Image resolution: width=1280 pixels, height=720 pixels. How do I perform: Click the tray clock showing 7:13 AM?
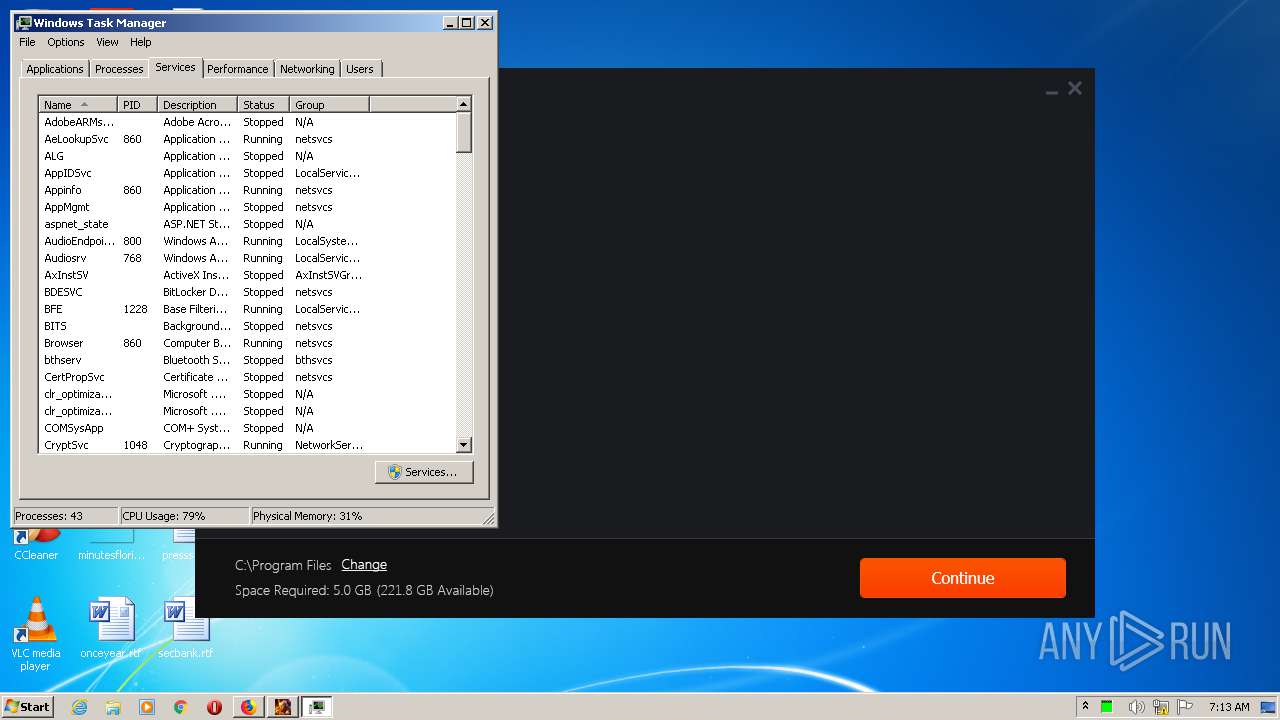(1229, 707)
